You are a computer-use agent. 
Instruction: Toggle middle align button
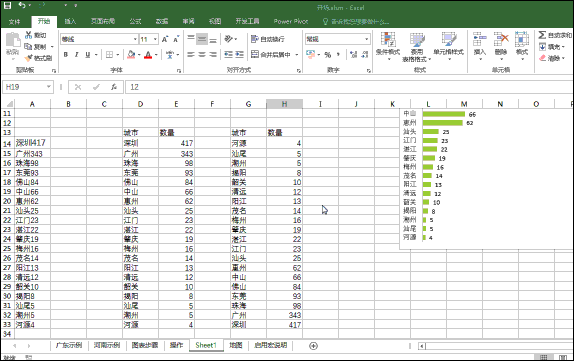pos(202,39)
